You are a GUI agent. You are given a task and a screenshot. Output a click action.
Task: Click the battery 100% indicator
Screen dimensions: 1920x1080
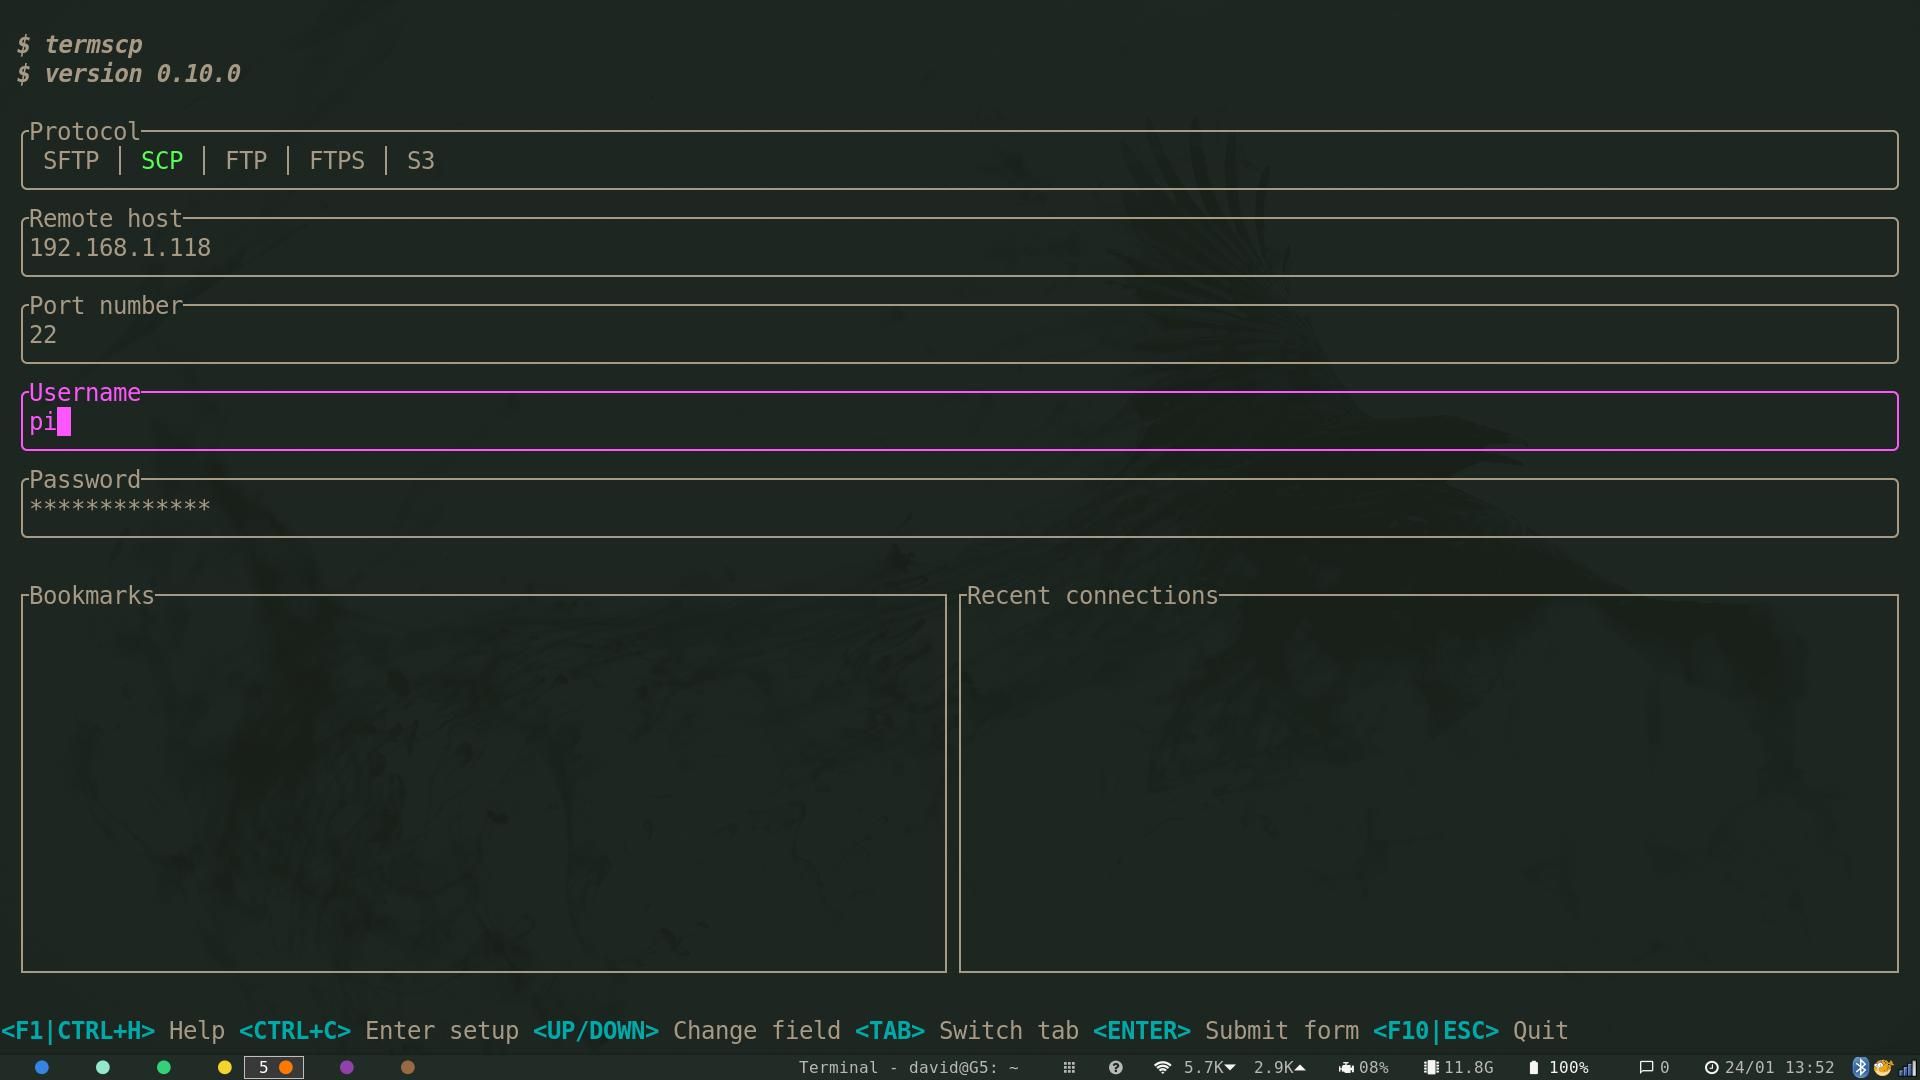1559,1068
